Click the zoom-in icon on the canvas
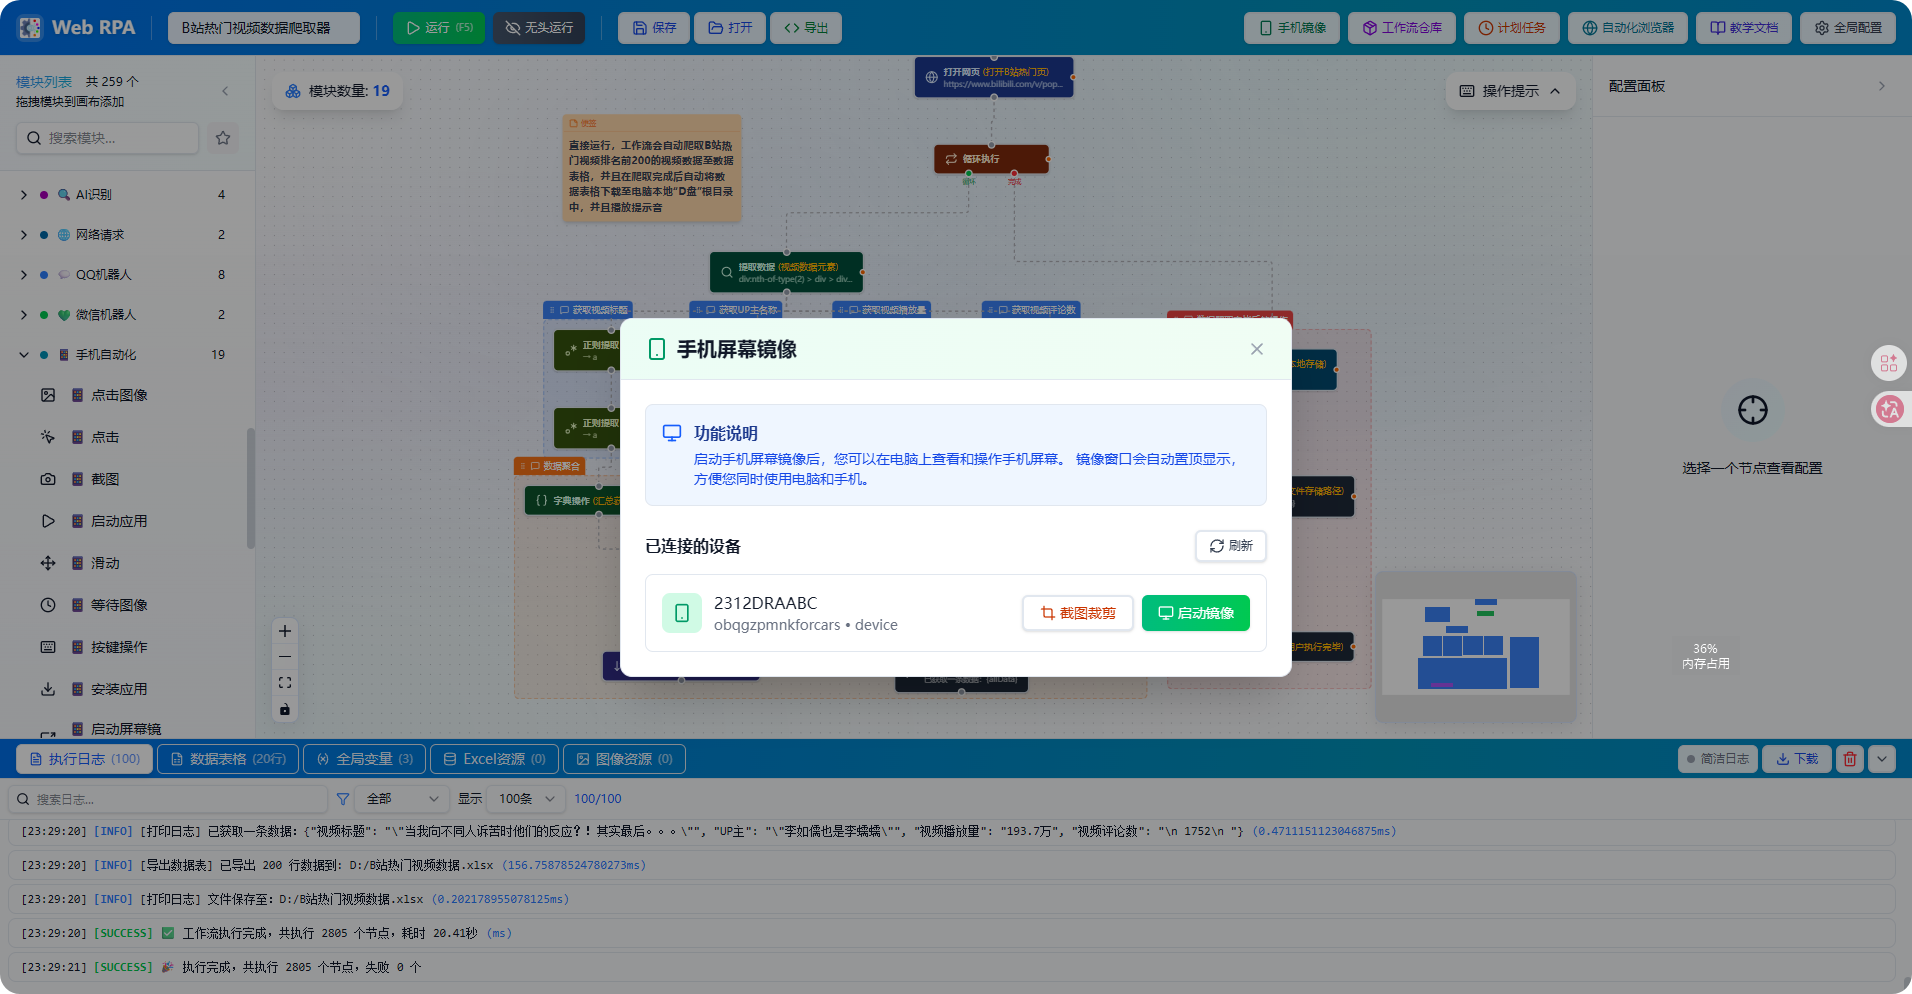 (x=284, y=631)
